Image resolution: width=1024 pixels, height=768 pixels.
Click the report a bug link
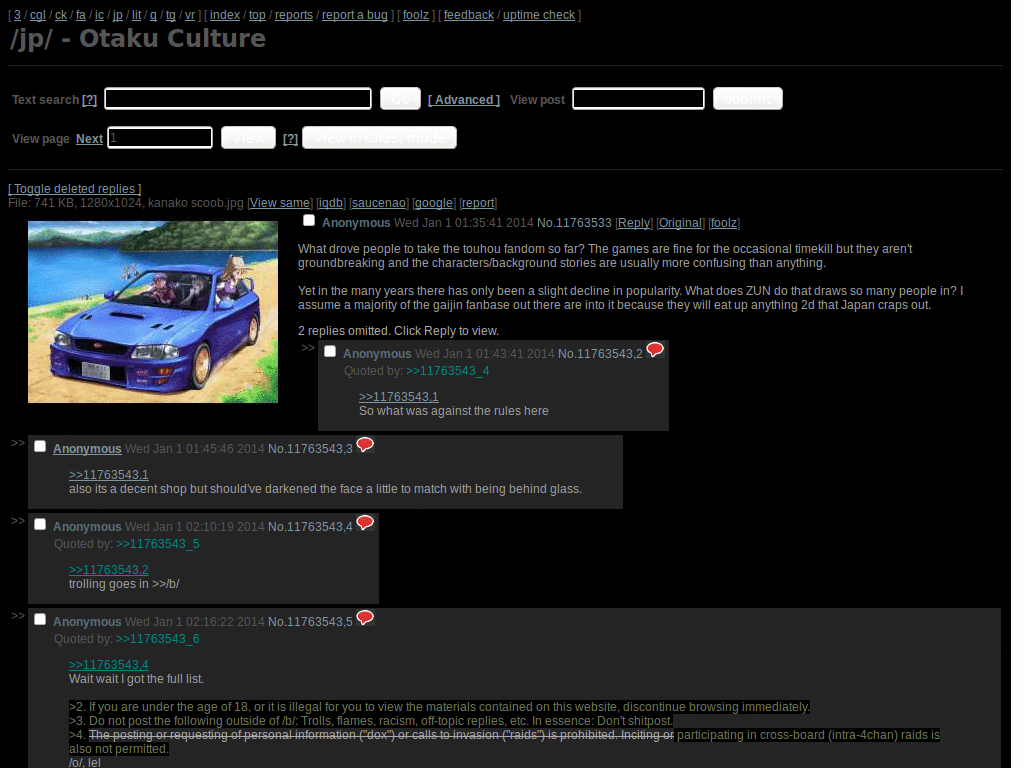pyautogui.click(x=355, y=15)
